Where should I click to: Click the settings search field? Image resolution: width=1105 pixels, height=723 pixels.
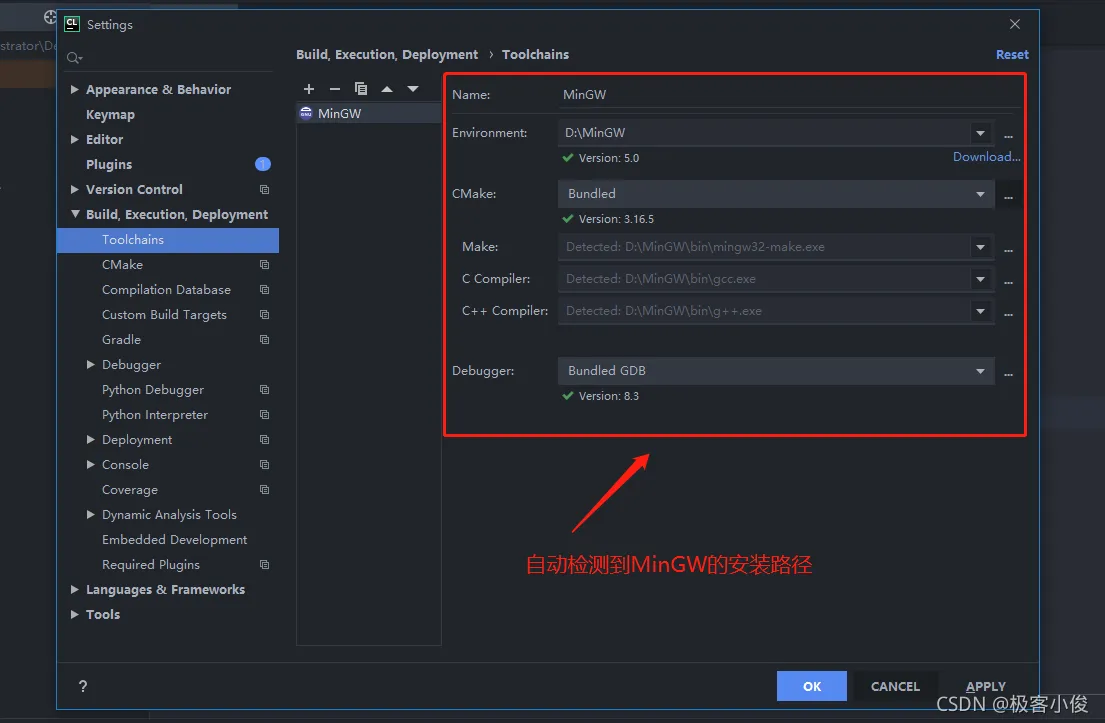[169, 58]
